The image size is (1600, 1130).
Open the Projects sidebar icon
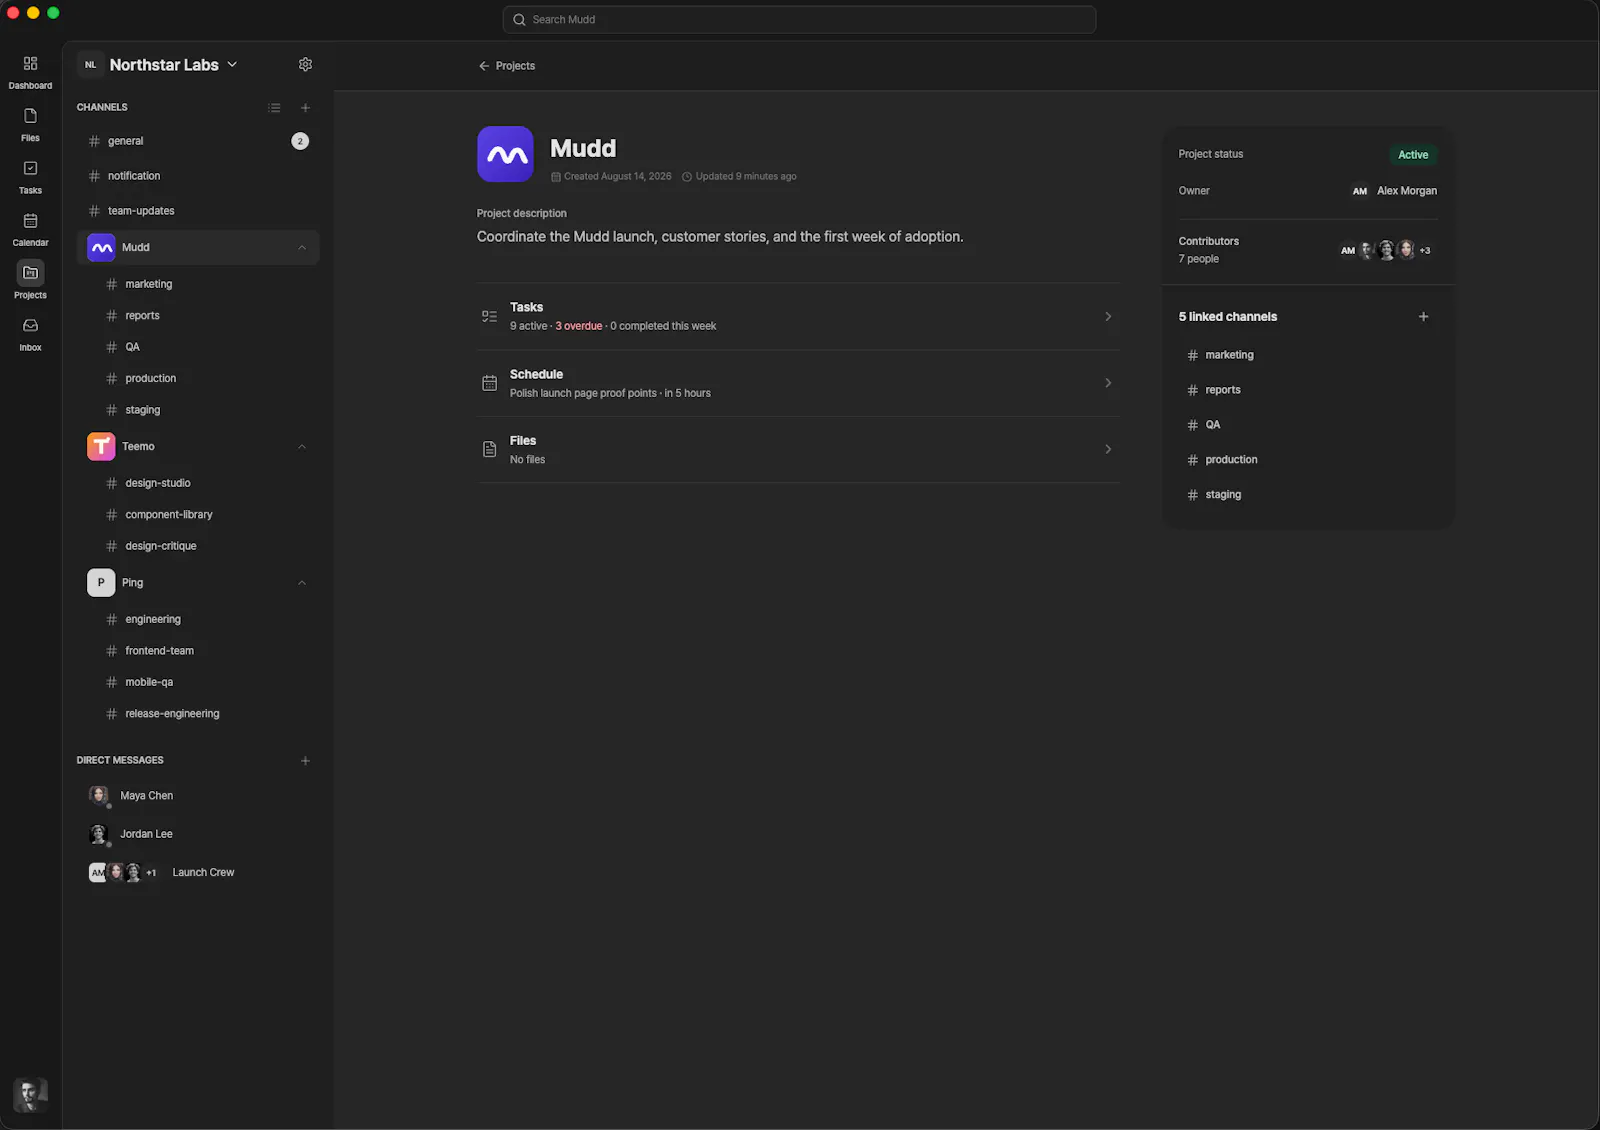pyautogui.click(x=30, y=273)
